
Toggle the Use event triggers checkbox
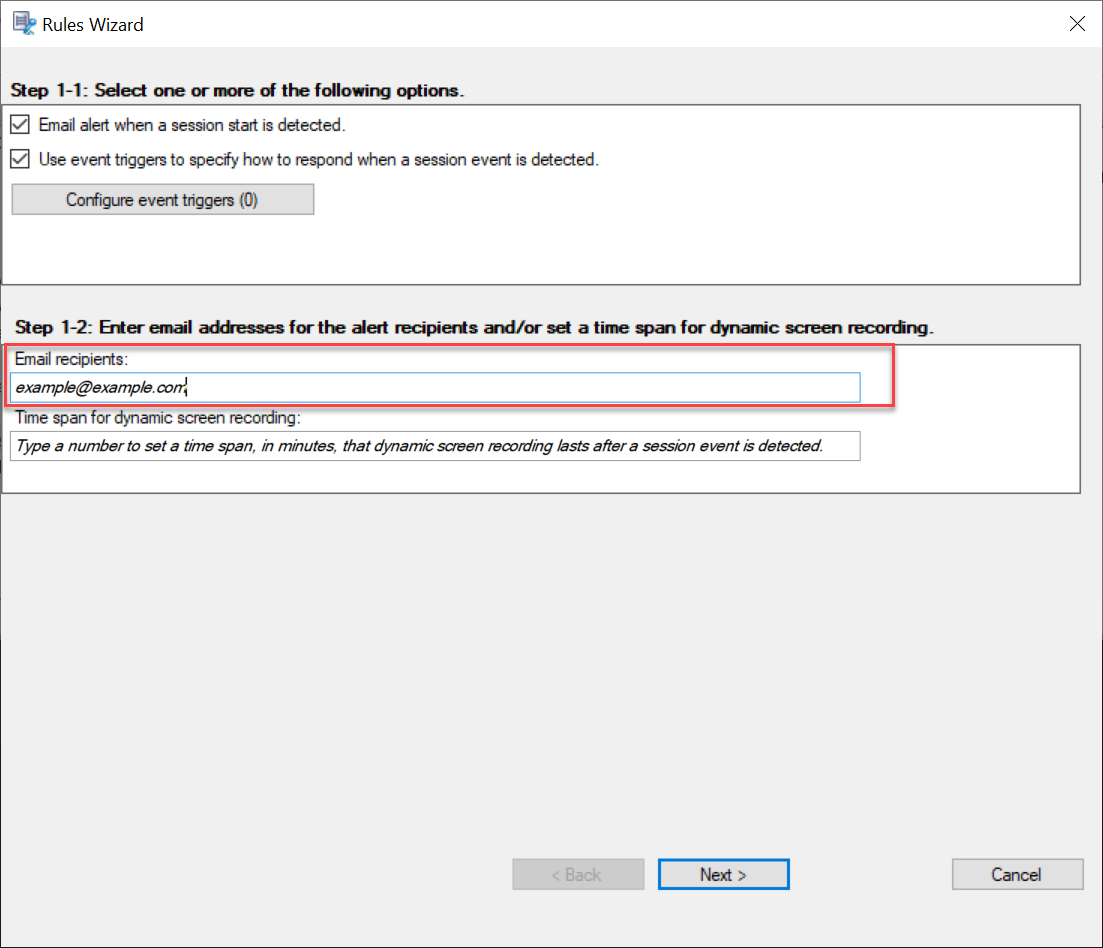tap(20, 159)
